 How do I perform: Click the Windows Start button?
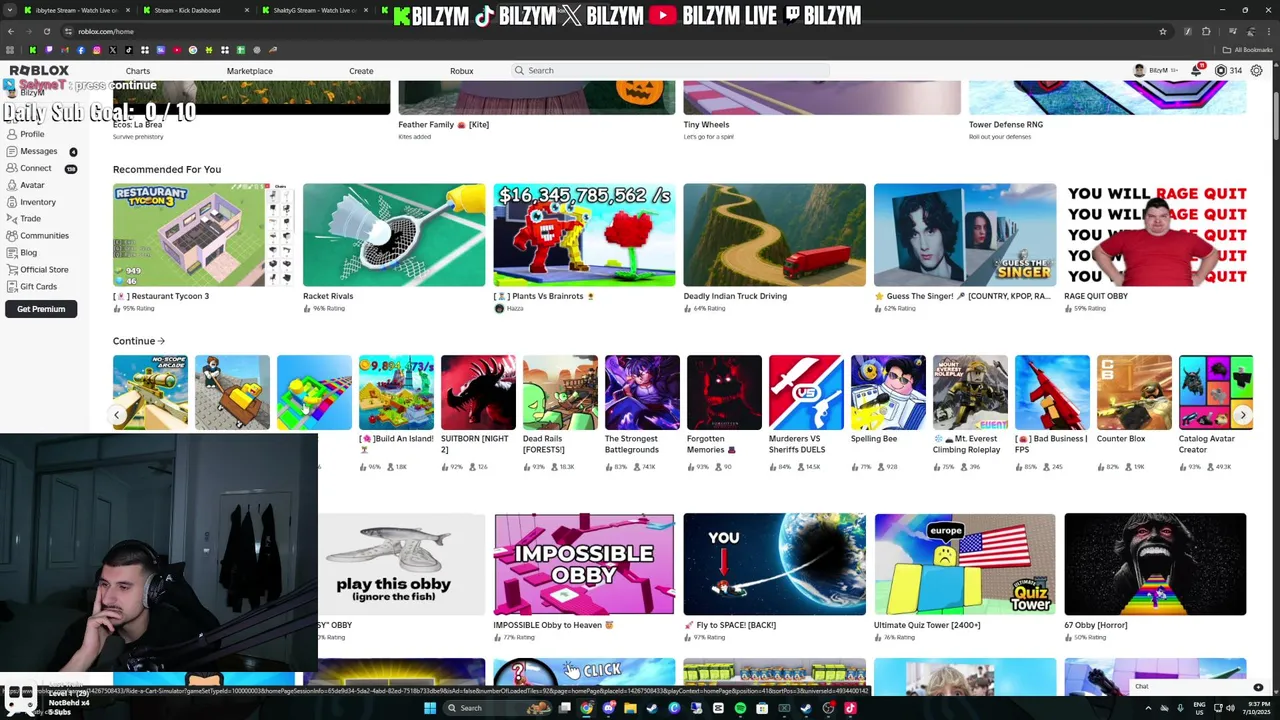[430, 708]
